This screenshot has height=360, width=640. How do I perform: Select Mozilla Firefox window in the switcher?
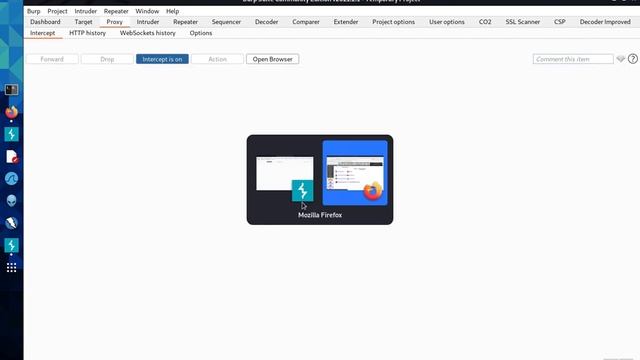point(355,173)
